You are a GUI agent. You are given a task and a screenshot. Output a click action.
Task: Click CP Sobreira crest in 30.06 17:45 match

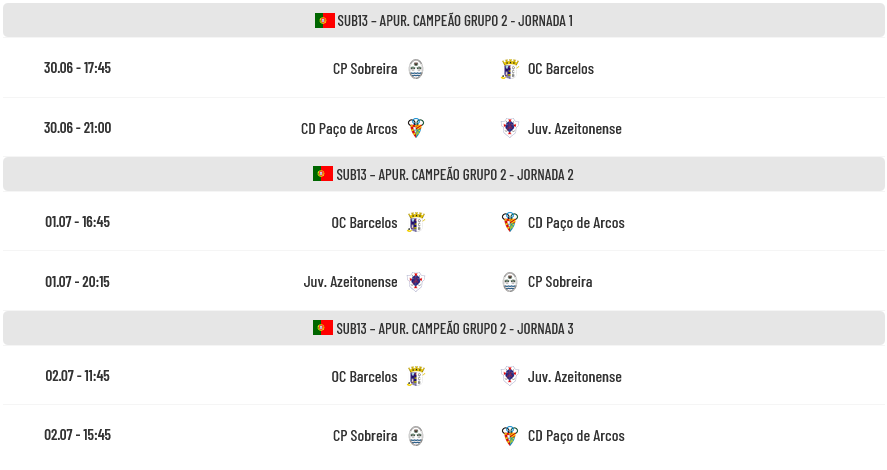pyautogui.click(x=416, y=69)
